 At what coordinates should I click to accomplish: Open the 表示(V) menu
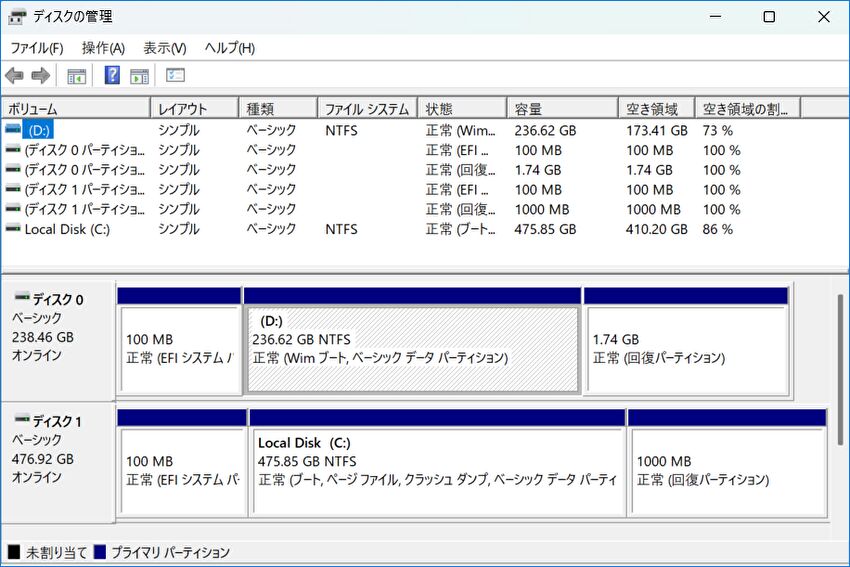point(165,48)
